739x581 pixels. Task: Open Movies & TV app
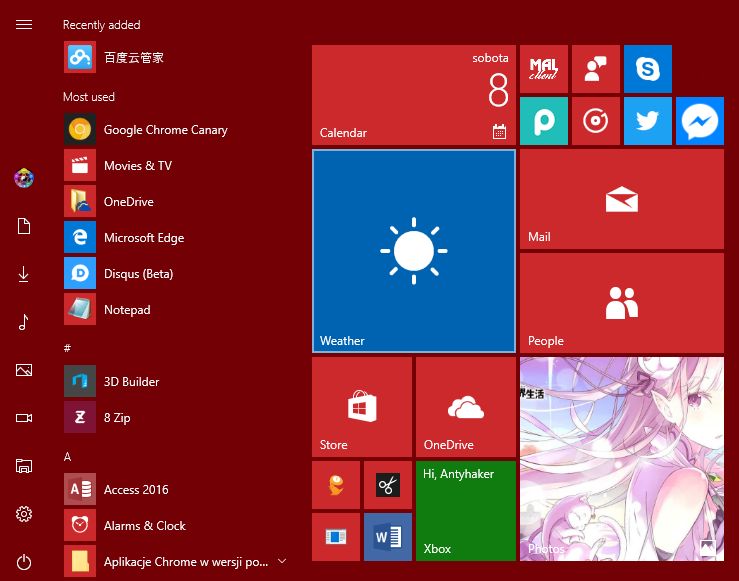(x=178, y=165)
